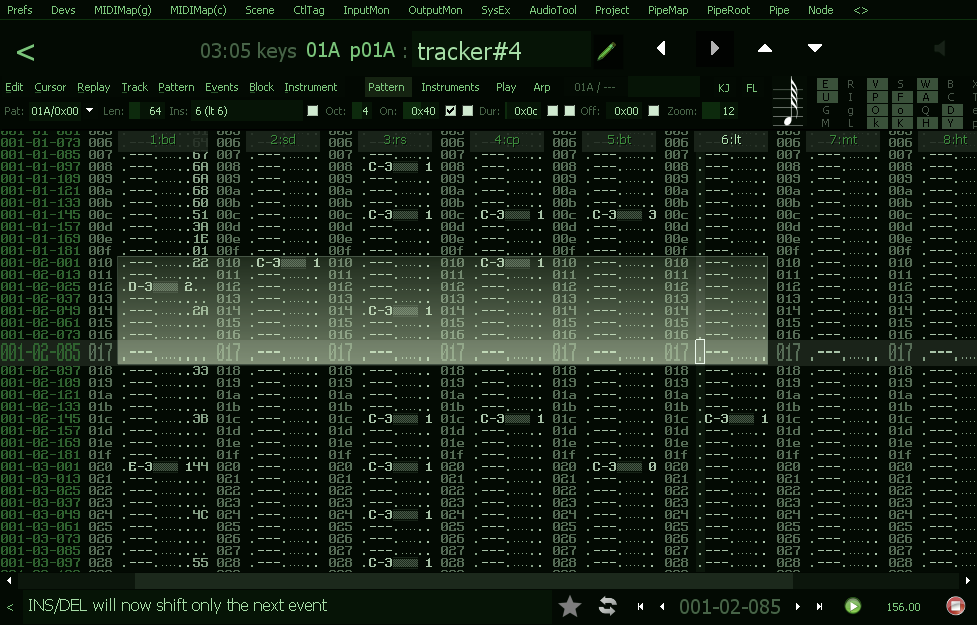Viewport: 977px width, 625px height.
Task: Switch to the Instruments tab
Action: 450,87
